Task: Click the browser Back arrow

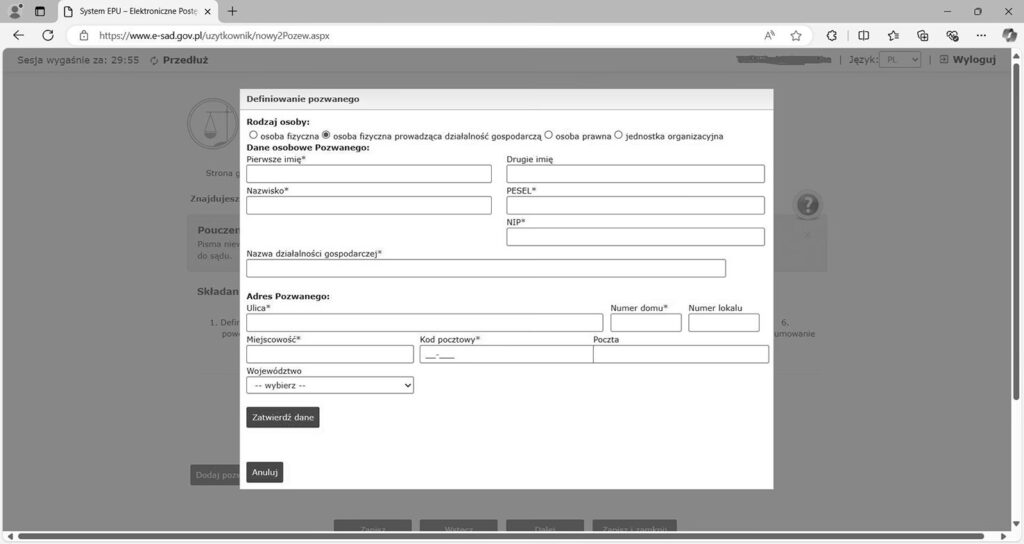Action: pyautogui.click(x=18, y=35)
